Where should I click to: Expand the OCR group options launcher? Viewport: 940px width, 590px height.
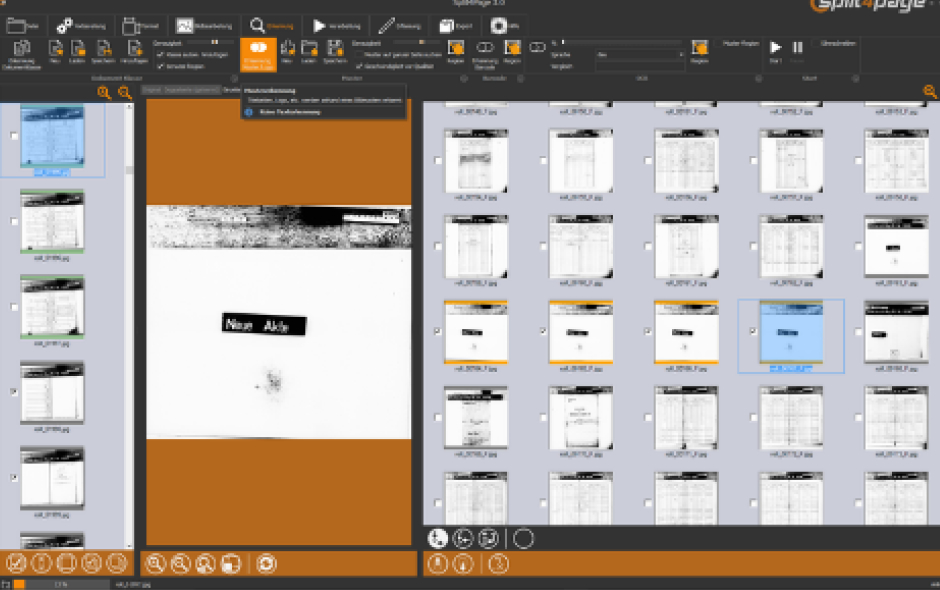(x=758, y=79)
